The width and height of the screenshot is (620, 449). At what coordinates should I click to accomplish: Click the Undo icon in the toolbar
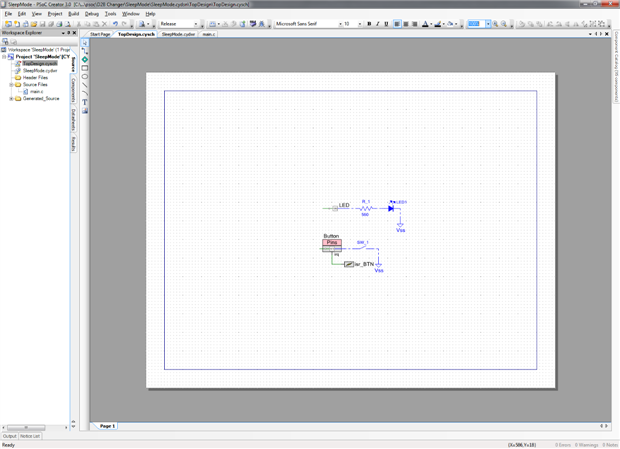[115, 24]
